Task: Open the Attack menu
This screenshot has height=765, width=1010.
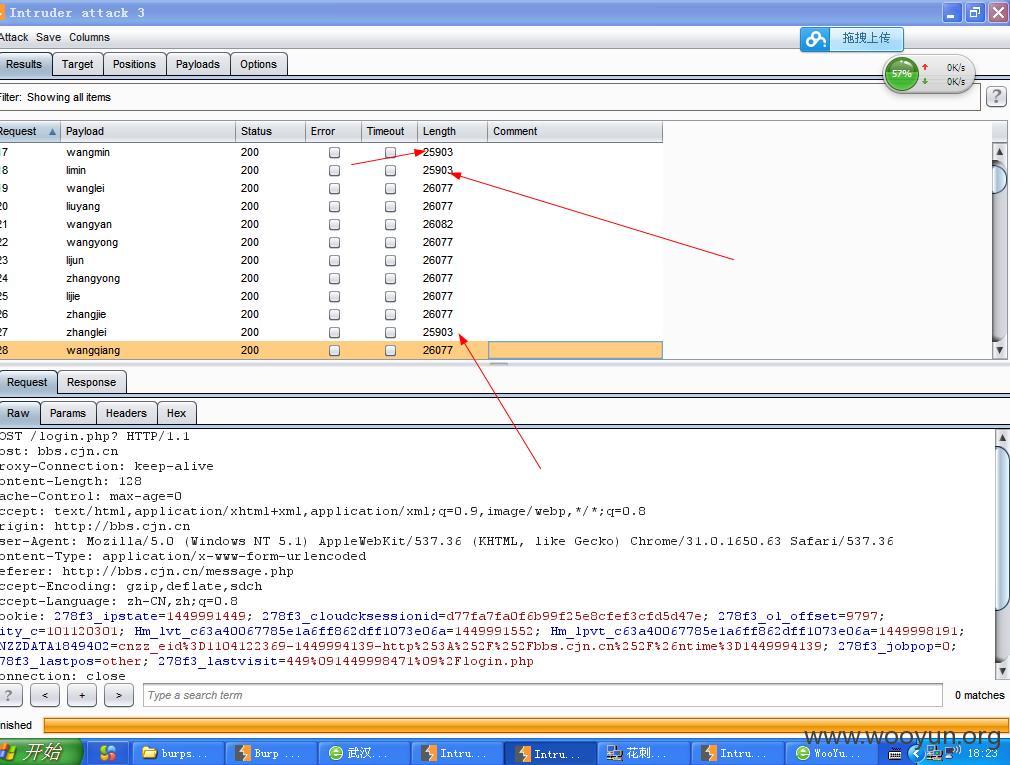Action: pos(14,37)
